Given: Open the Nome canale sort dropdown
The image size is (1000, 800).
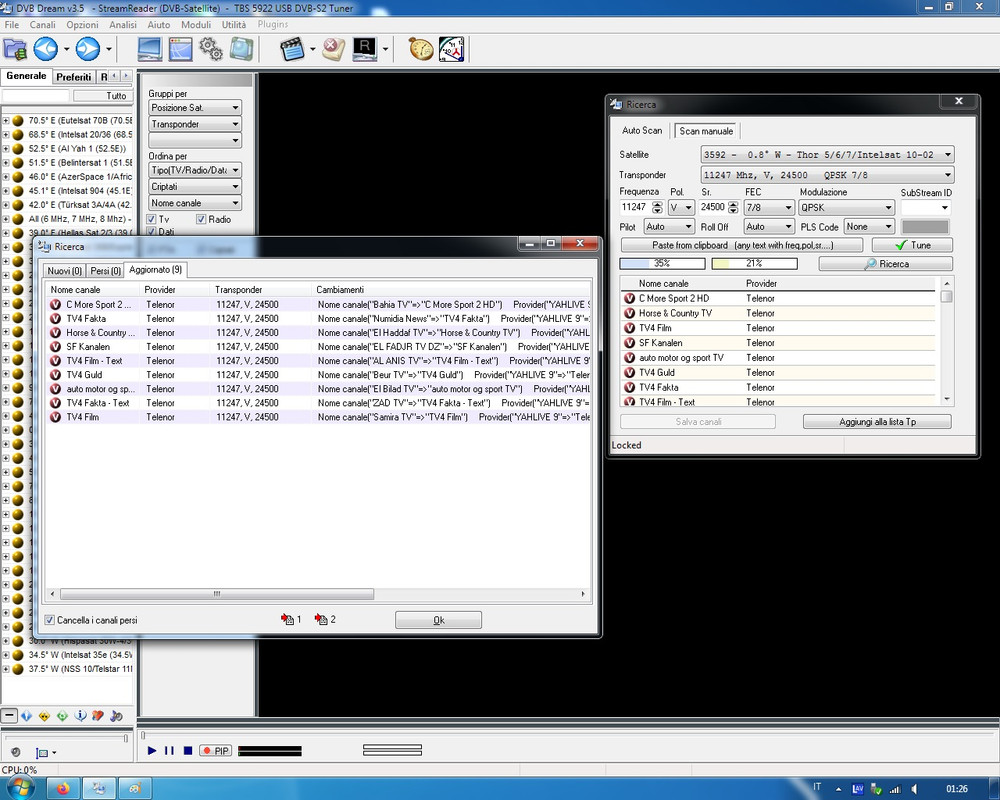Looking at the screenshot, I should pyautogui.click(x=195, y=203).
